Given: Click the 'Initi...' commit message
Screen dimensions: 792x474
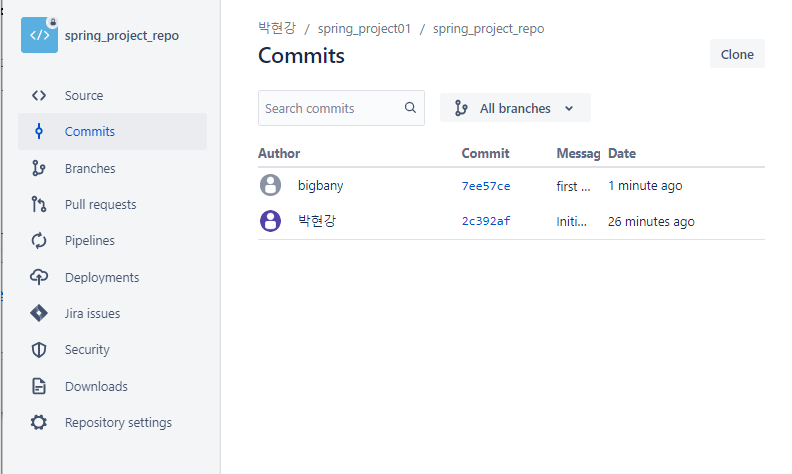Looking at the screenshot, I should point(571,221).
